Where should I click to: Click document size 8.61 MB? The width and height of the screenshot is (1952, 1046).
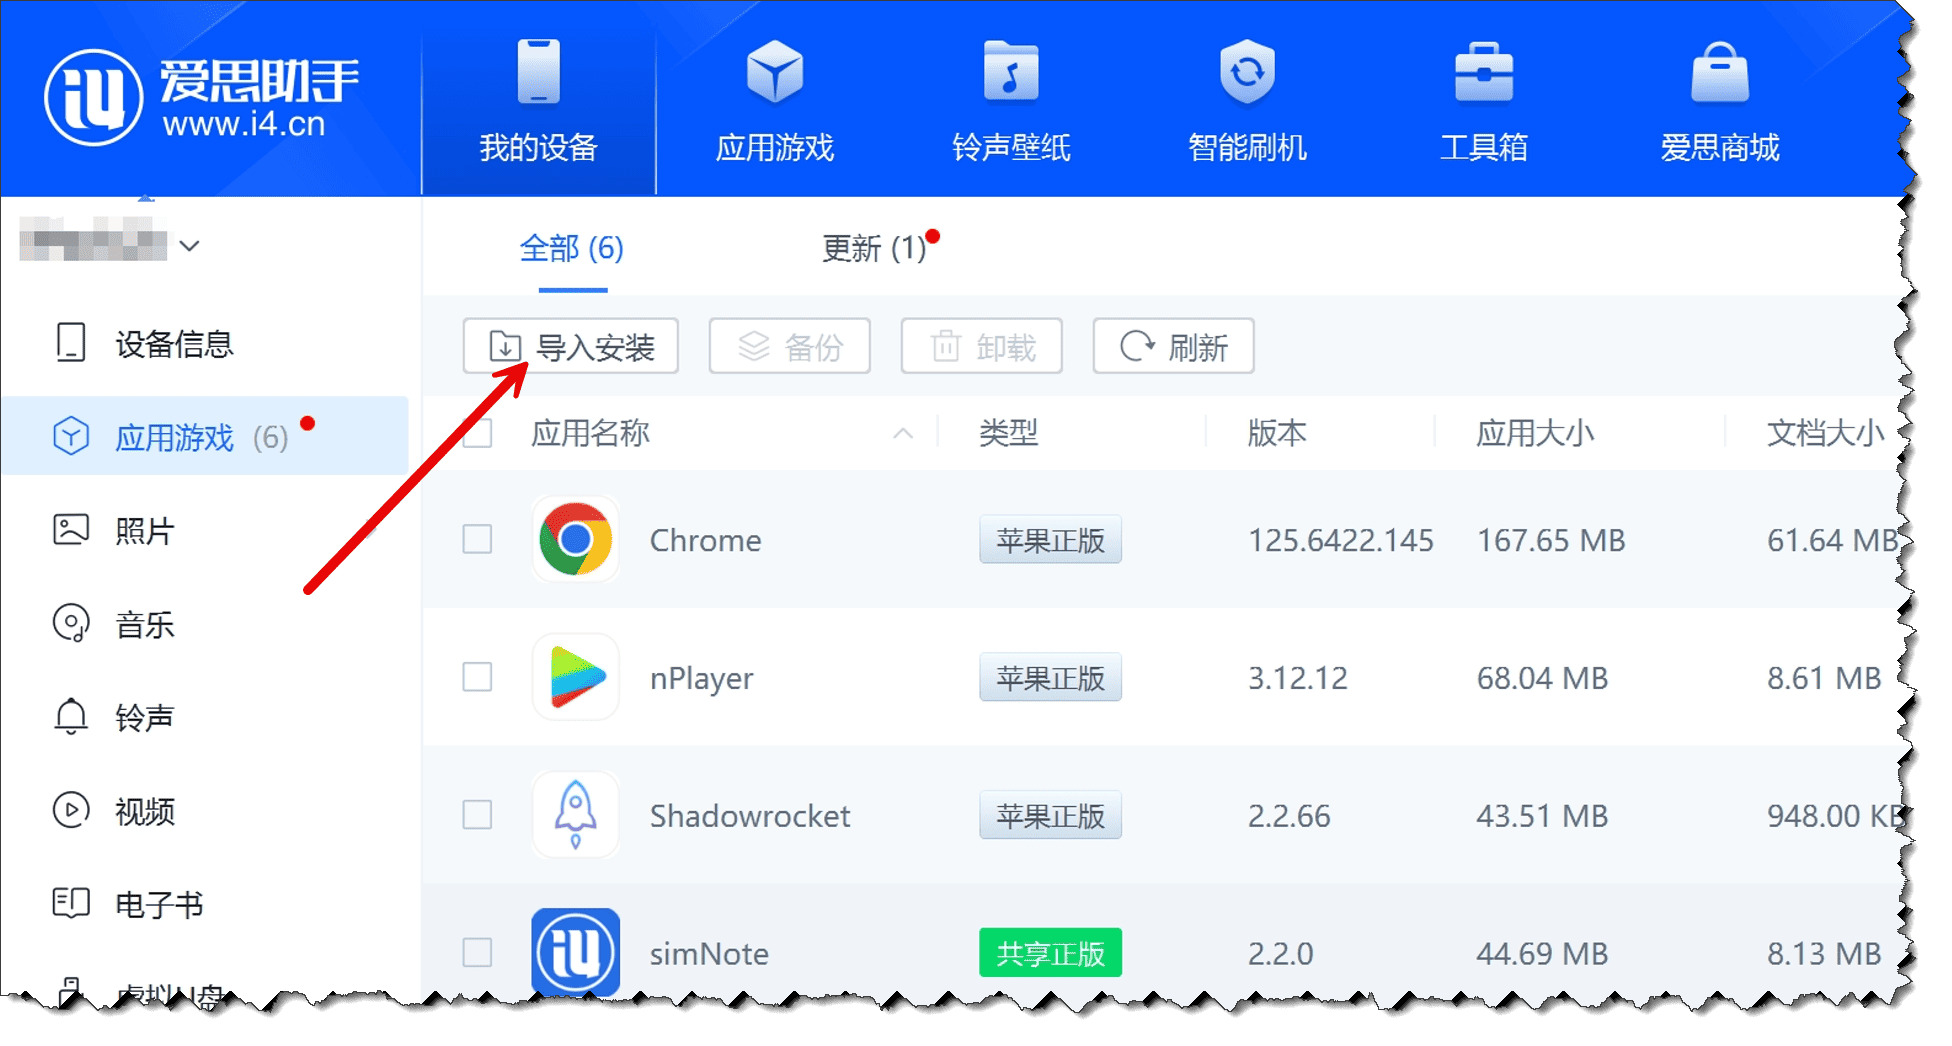1825,678
